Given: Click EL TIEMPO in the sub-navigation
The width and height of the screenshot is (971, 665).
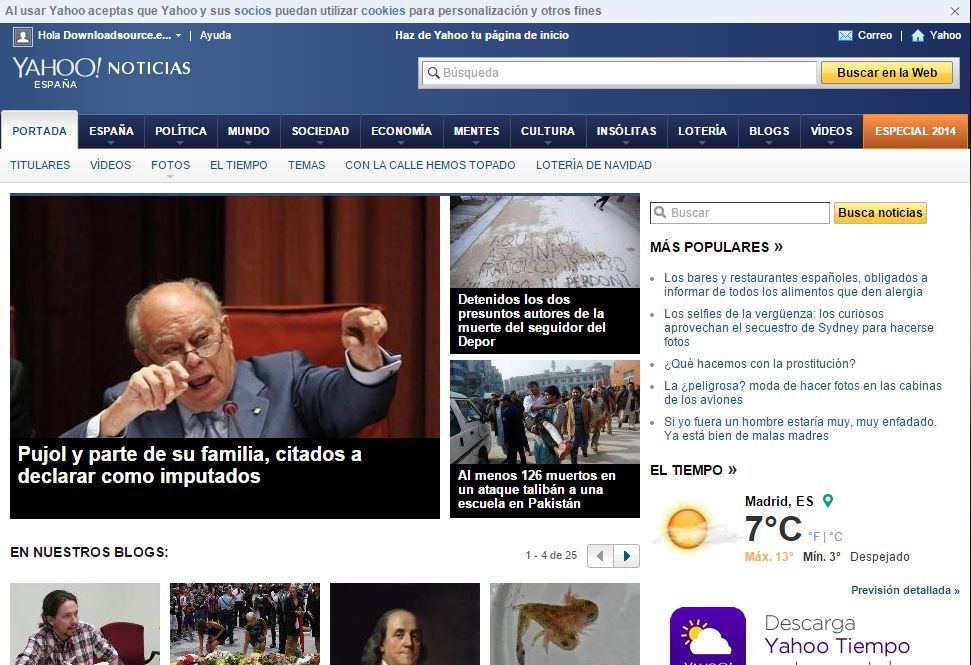Looking at the screenshot, I should tap(238, 165).
